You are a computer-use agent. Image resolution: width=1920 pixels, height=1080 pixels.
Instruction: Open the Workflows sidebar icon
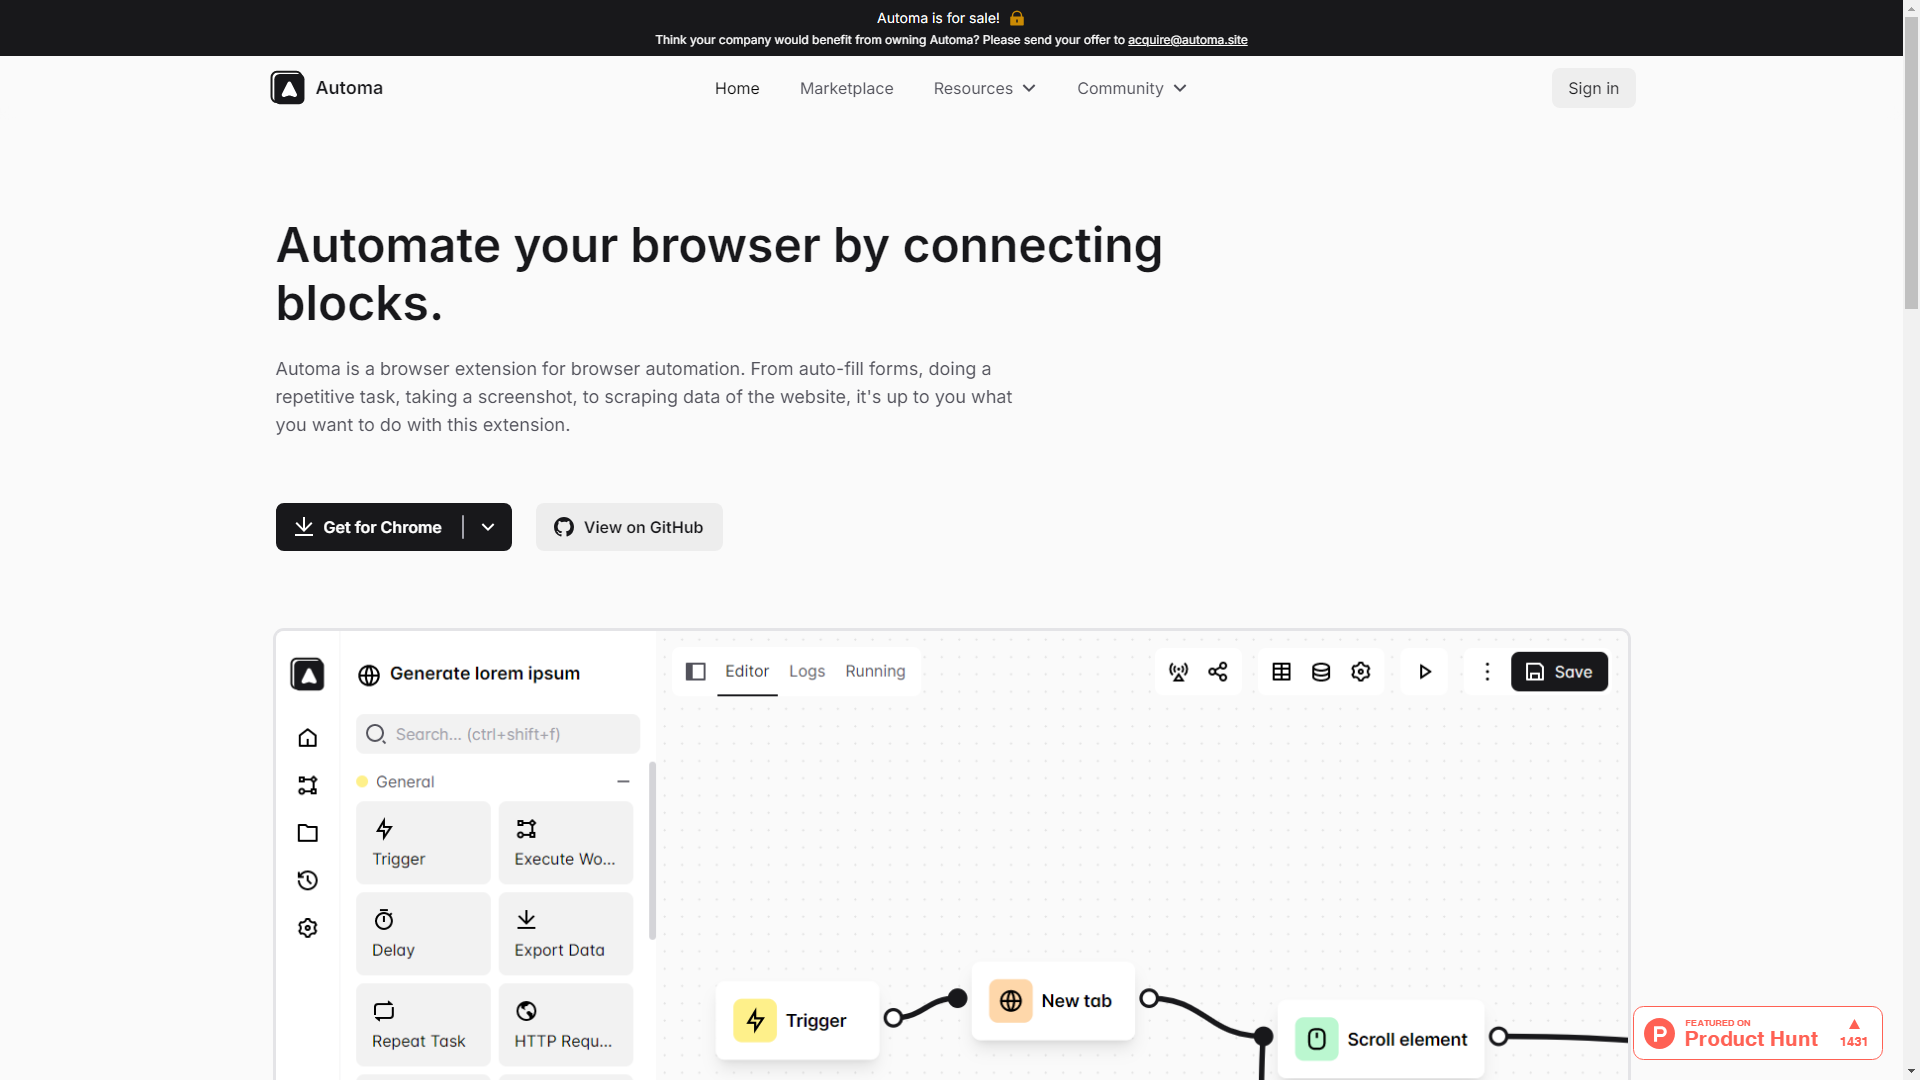[x=308, y=785]
